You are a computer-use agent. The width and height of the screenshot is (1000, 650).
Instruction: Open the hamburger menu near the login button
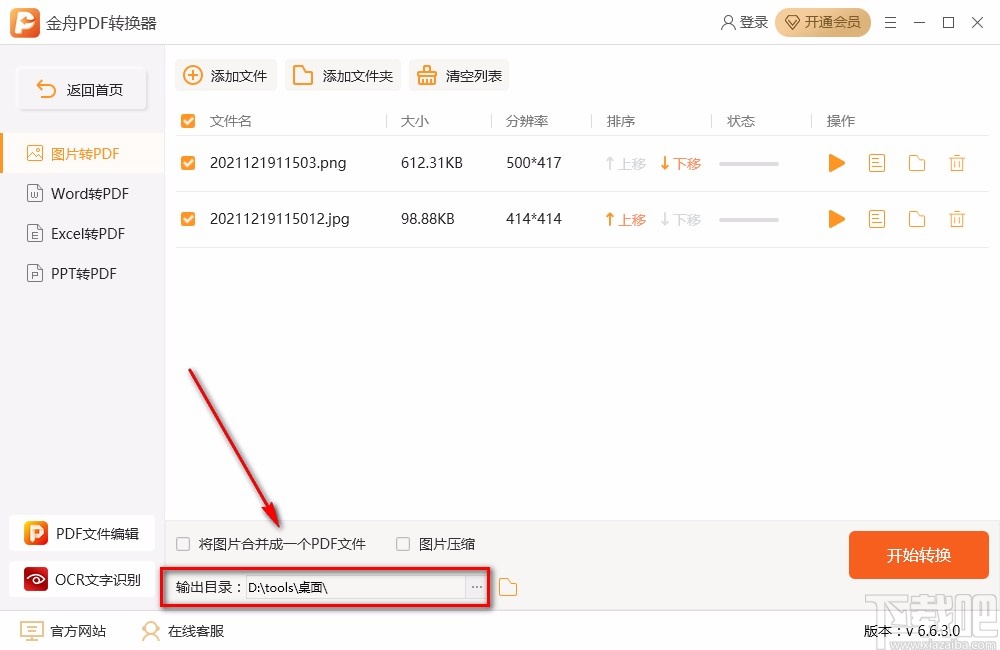point(890,22)
